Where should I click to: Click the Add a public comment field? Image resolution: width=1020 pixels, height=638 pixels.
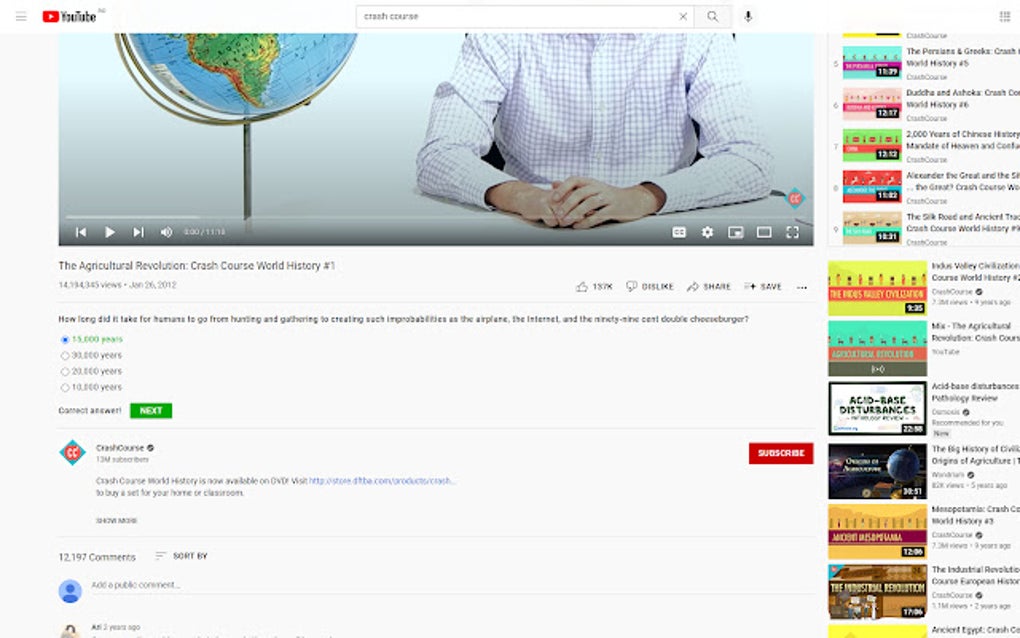coord(452,585)
